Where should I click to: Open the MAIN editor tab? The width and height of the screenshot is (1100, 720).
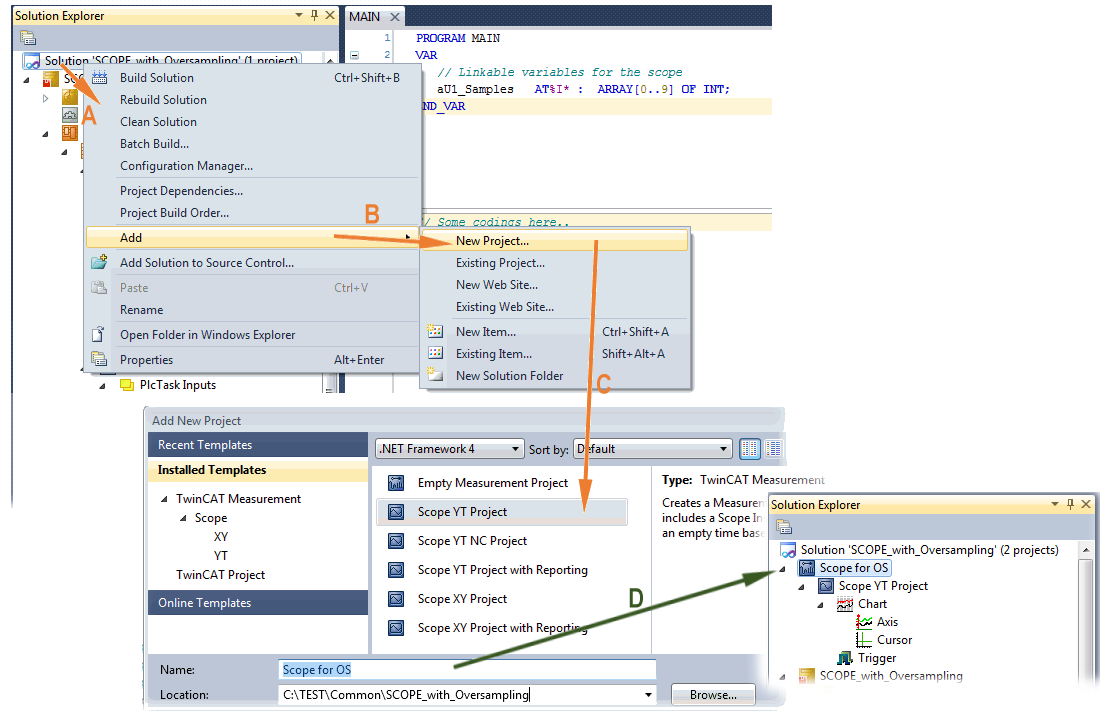365,16
